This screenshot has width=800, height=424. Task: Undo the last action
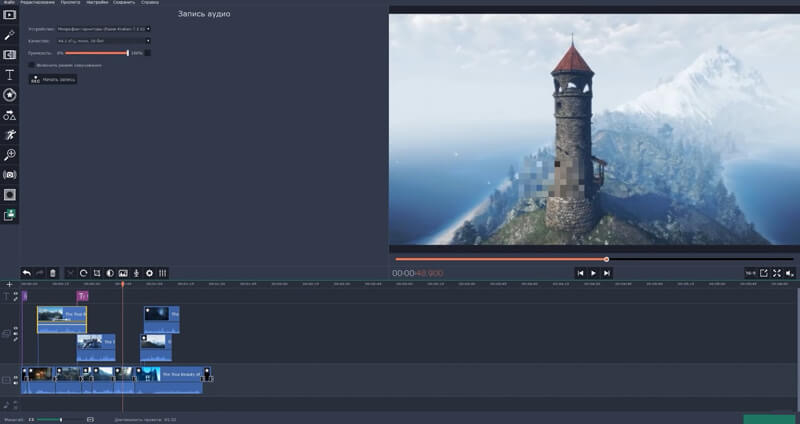27,273
